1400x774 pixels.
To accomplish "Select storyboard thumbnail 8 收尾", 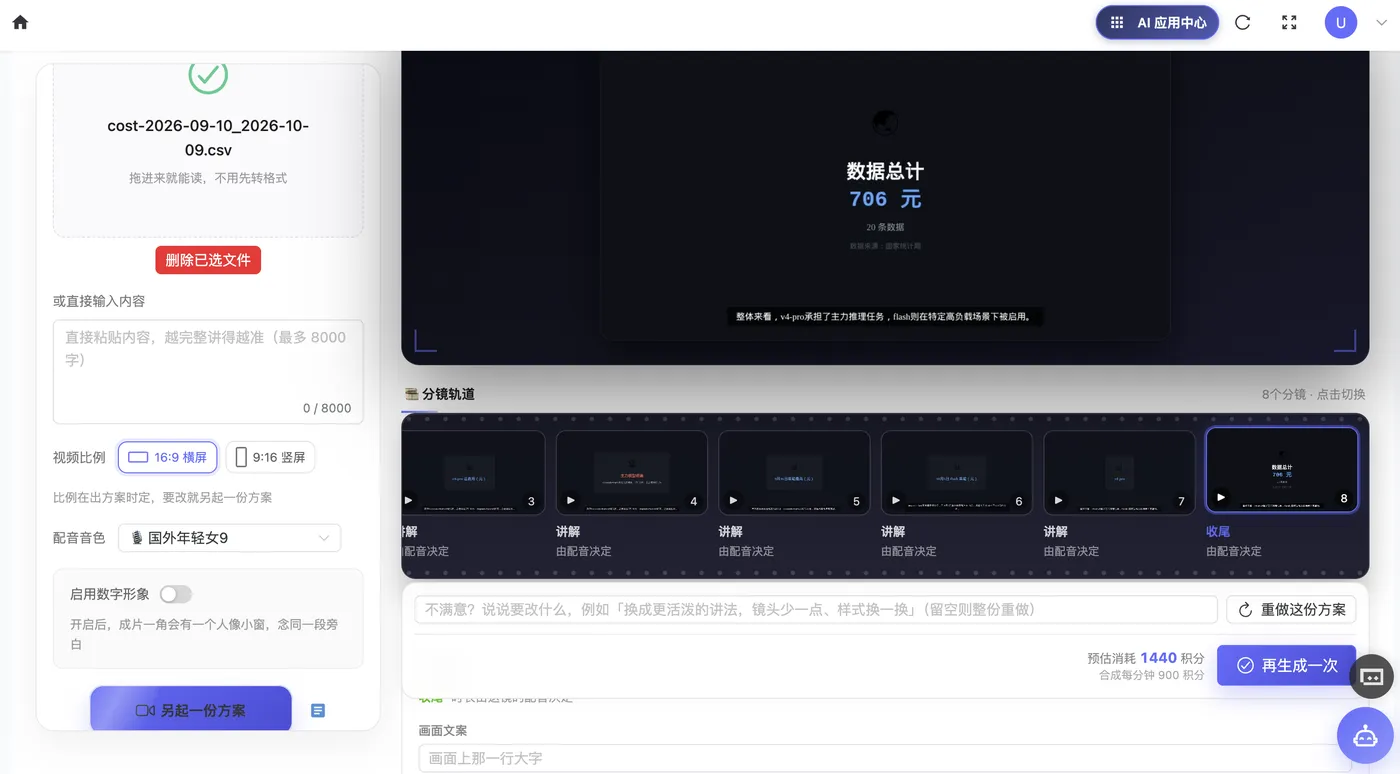I will (x=1282, y=470).
